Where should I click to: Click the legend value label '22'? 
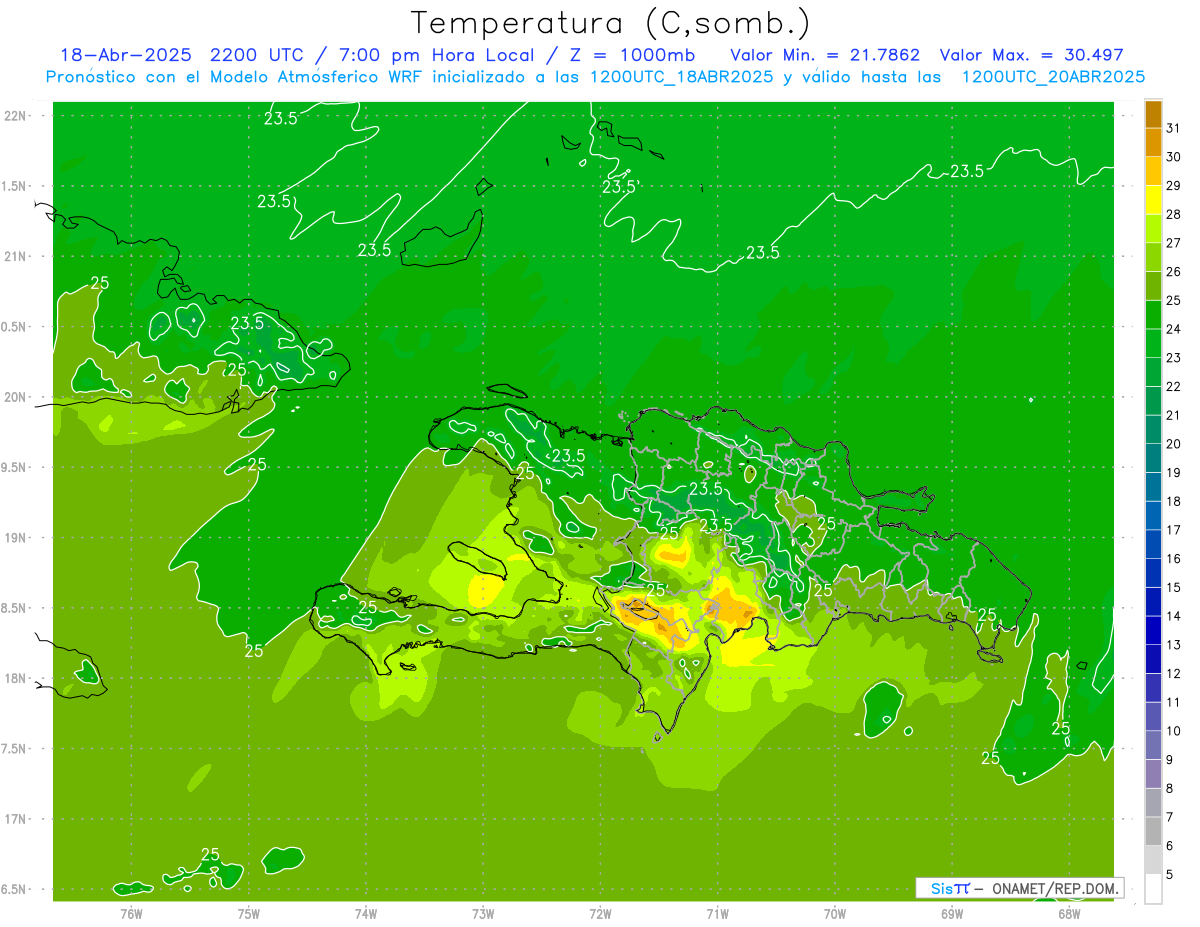click(1173, 386)
